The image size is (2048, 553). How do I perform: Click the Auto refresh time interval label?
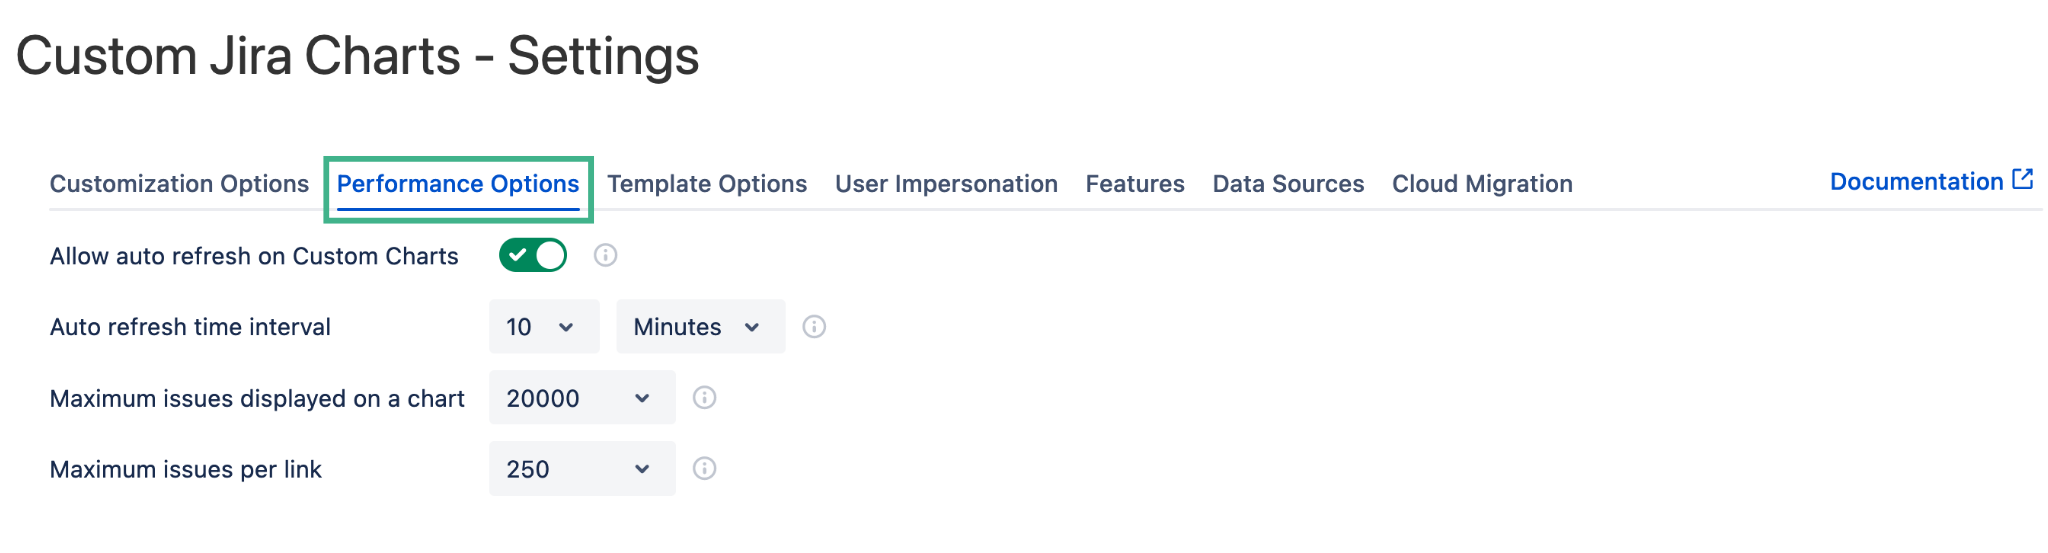point(190,327)
